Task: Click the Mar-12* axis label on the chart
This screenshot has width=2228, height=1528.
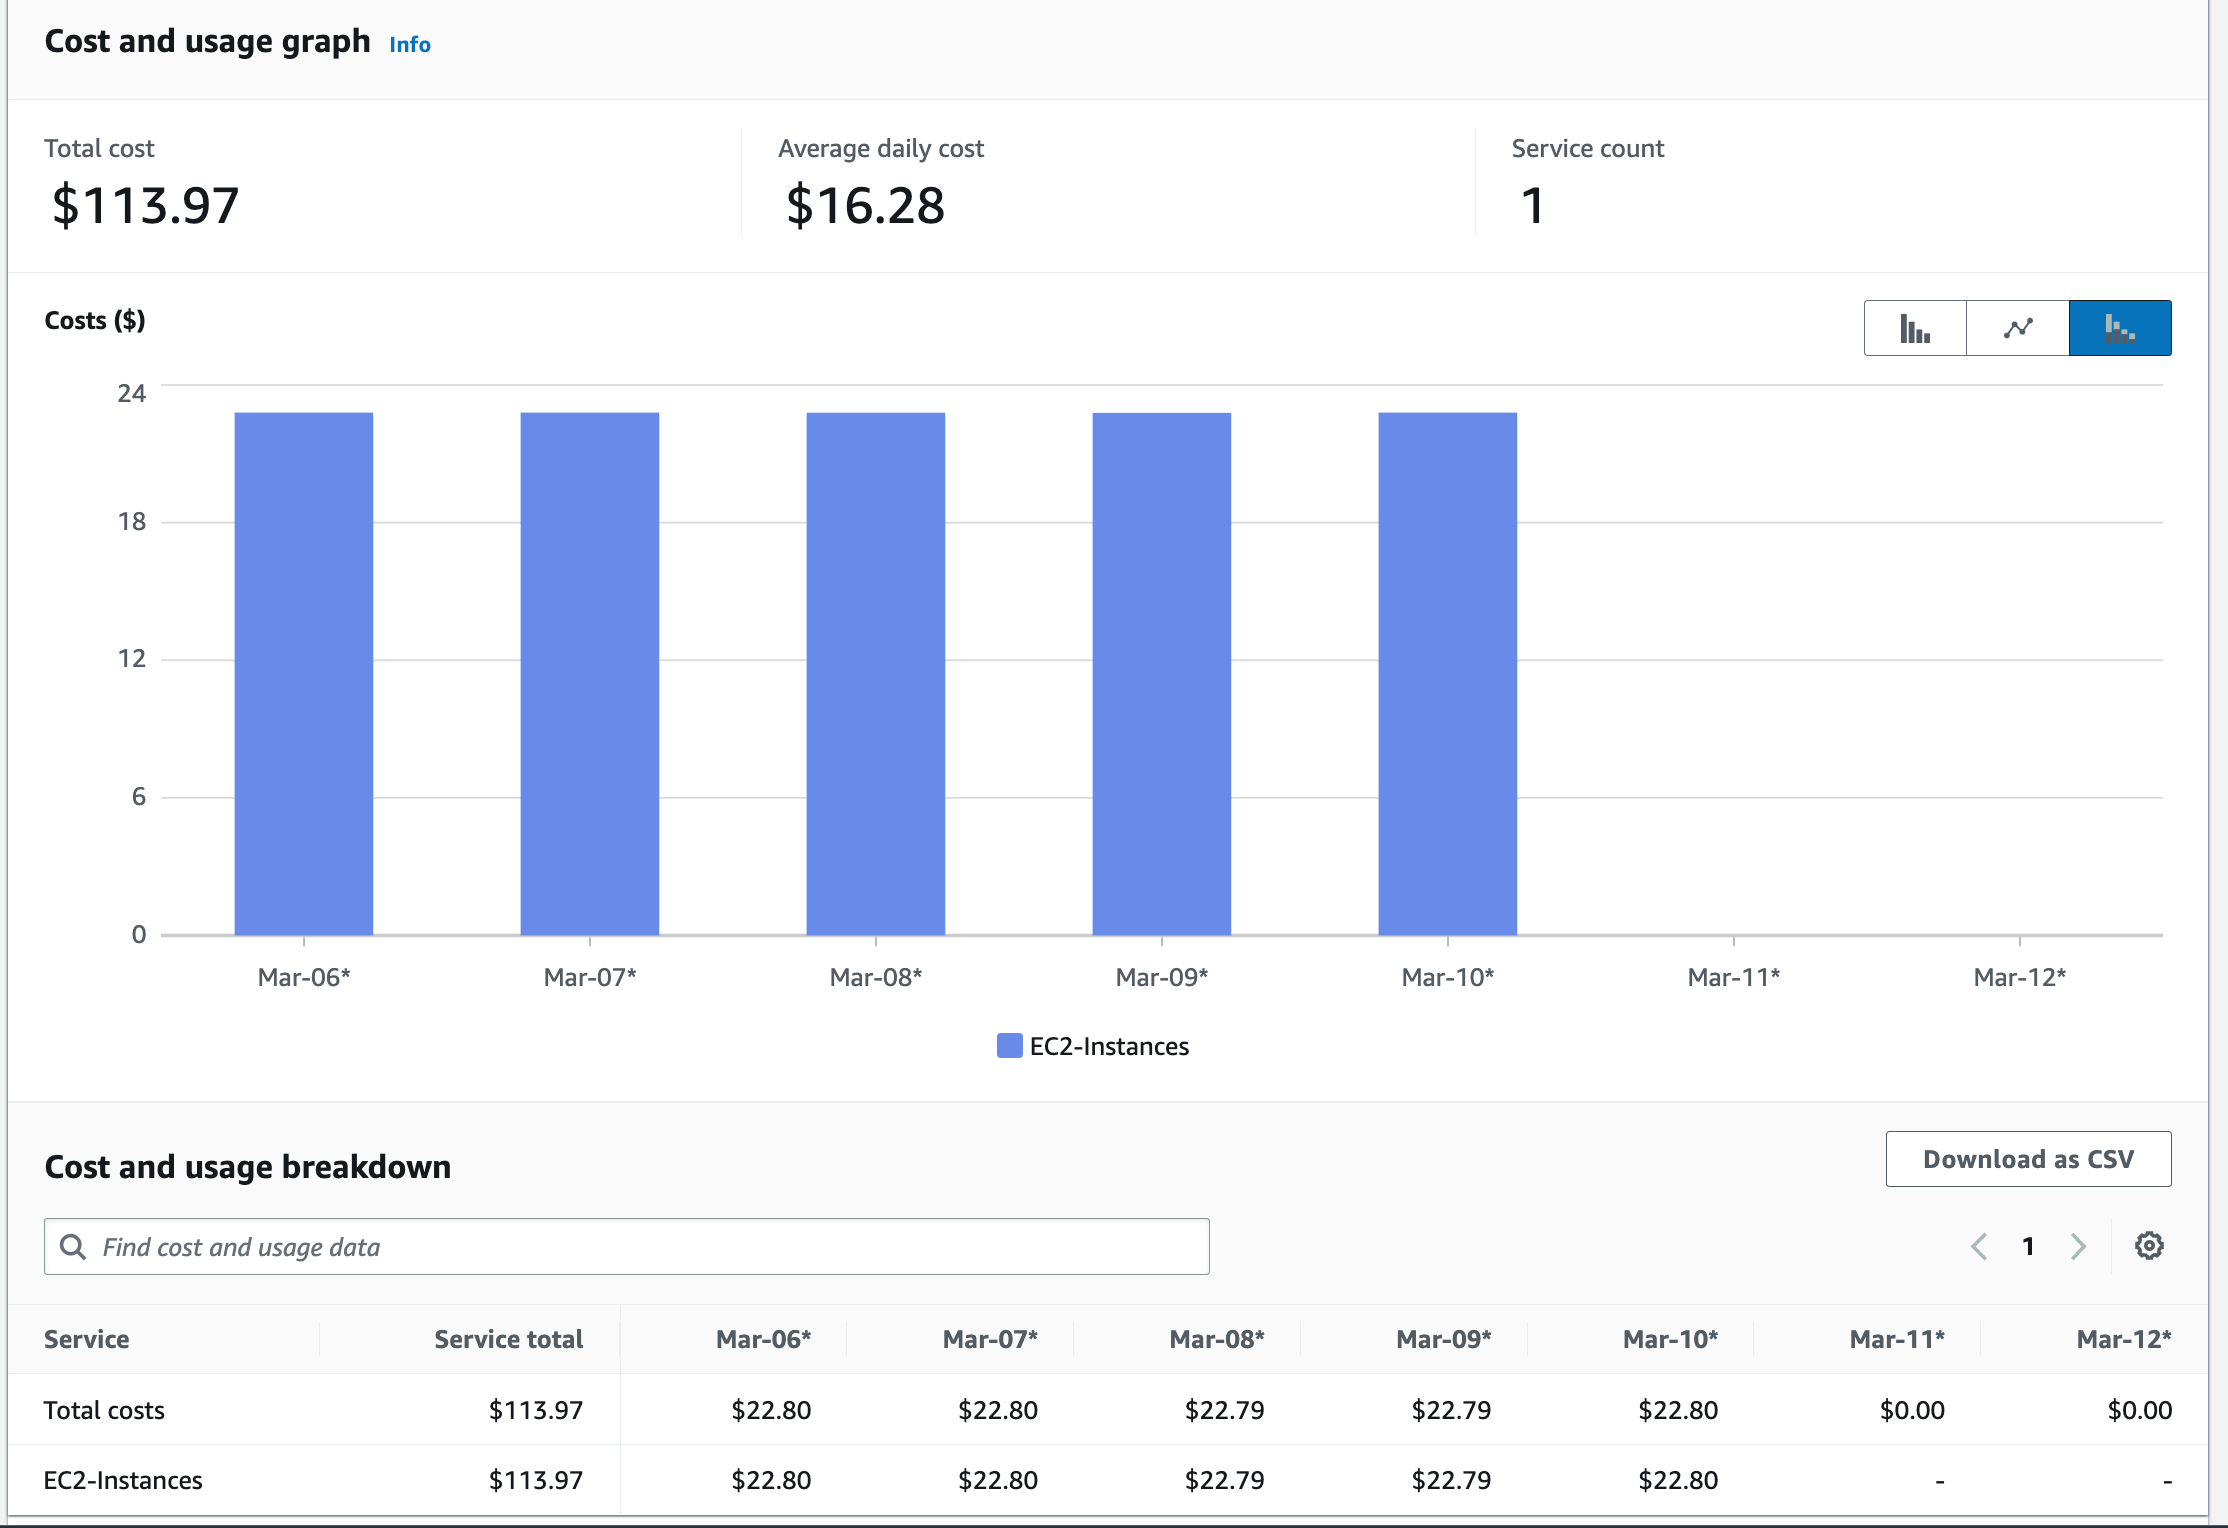Action: [2021, 976]
